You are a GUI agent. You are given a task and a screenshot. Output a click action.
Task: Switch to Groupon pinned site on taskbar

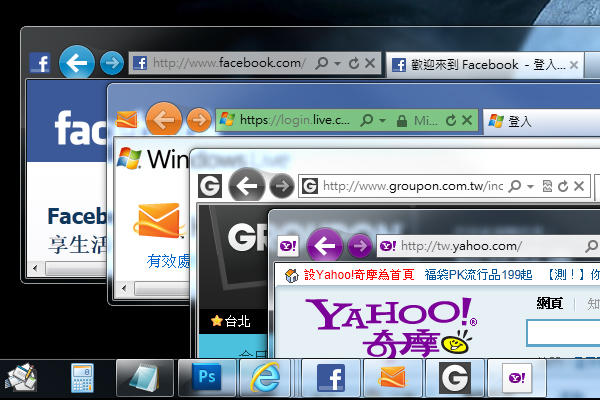pos(455,378)
